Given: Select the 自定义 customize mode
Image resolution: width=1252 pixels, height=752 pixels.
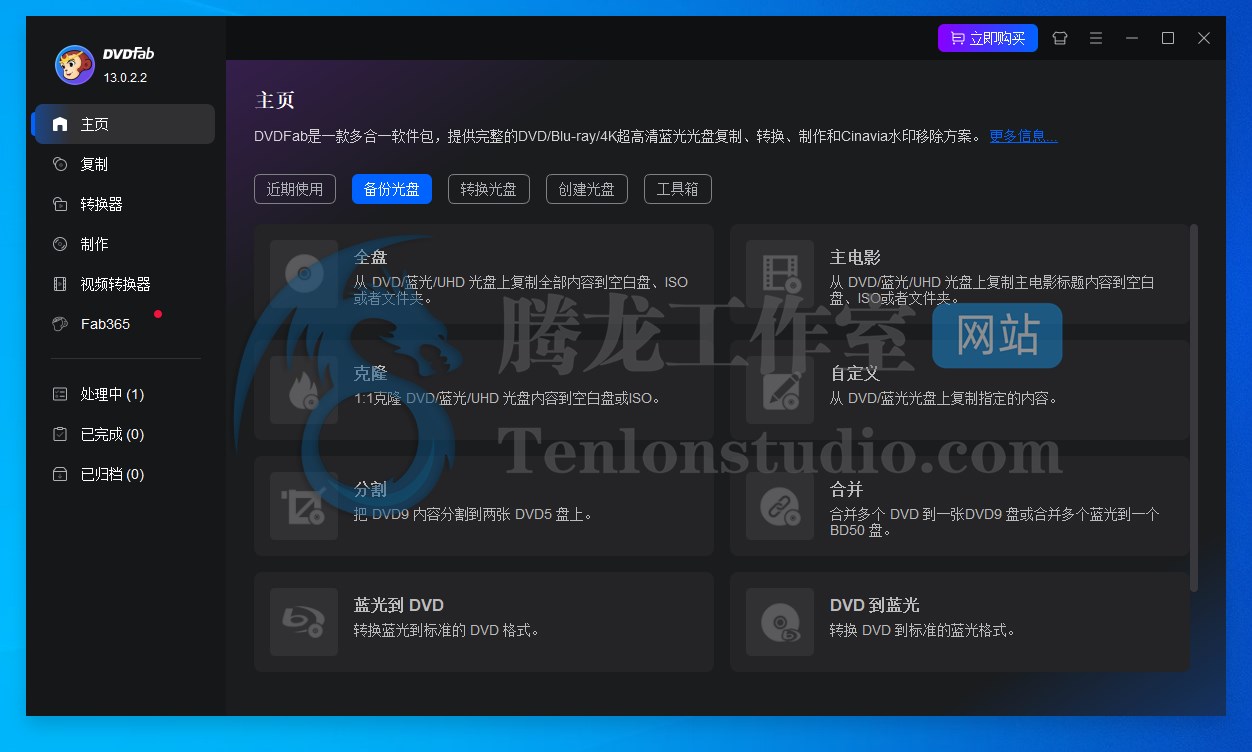Looking at the screenshot, I should pyautogui.click(x=960, y=390).
